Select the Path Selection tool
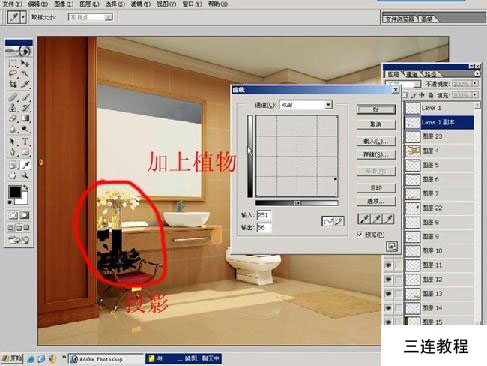This screenshot has width=487, height=366. coord(13,142)
